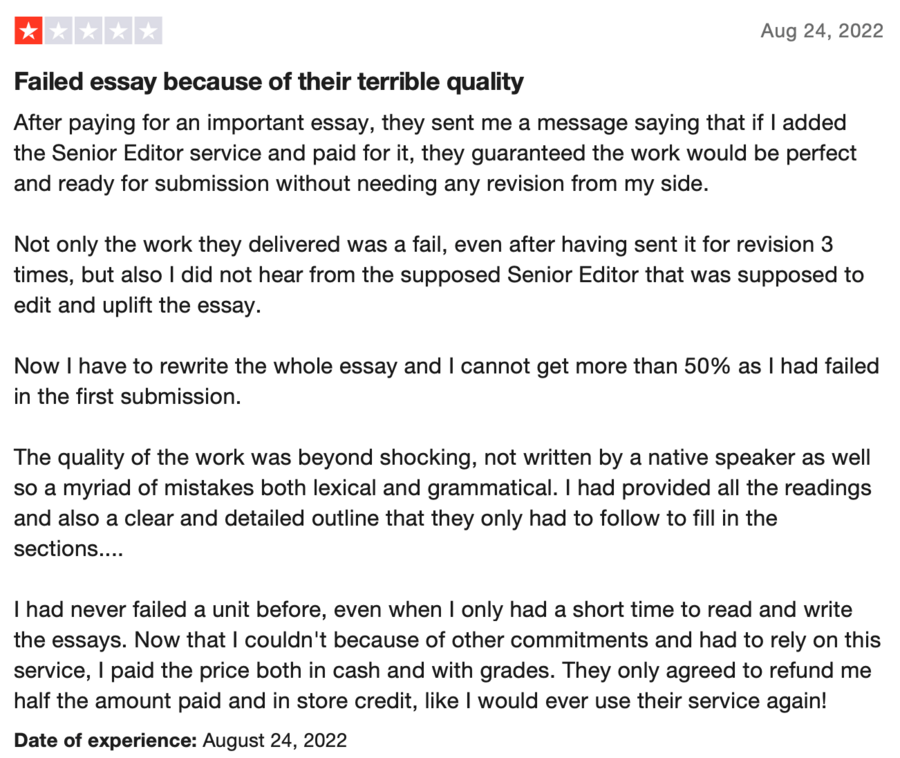
Task: Click paragraph starting I had never failed
Action: click(447, 655)
